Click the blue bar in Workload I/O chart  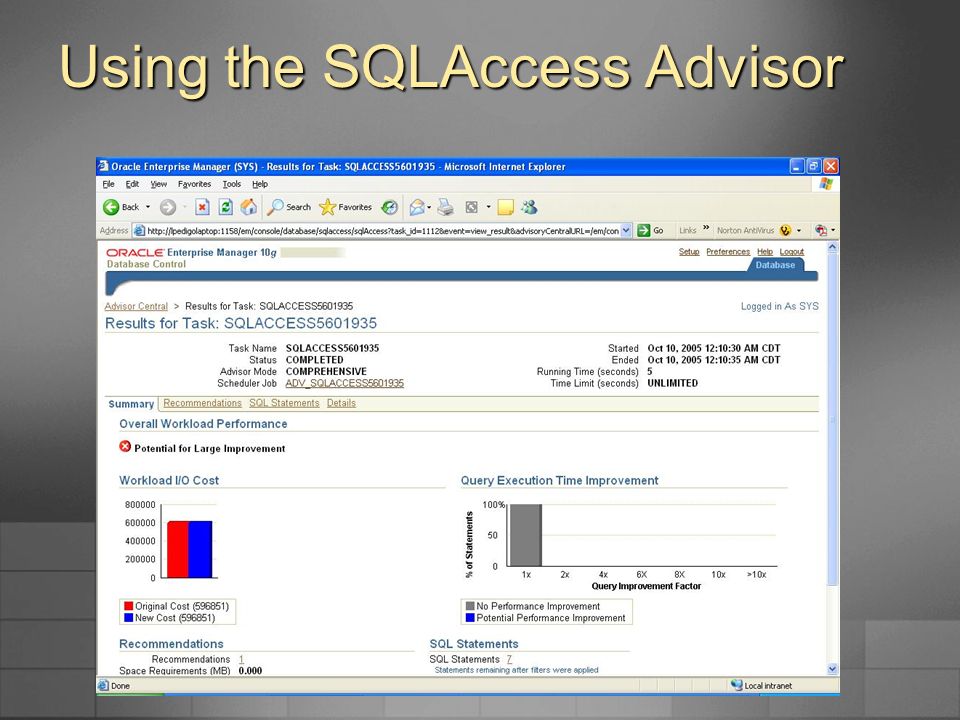coord(200,550)
